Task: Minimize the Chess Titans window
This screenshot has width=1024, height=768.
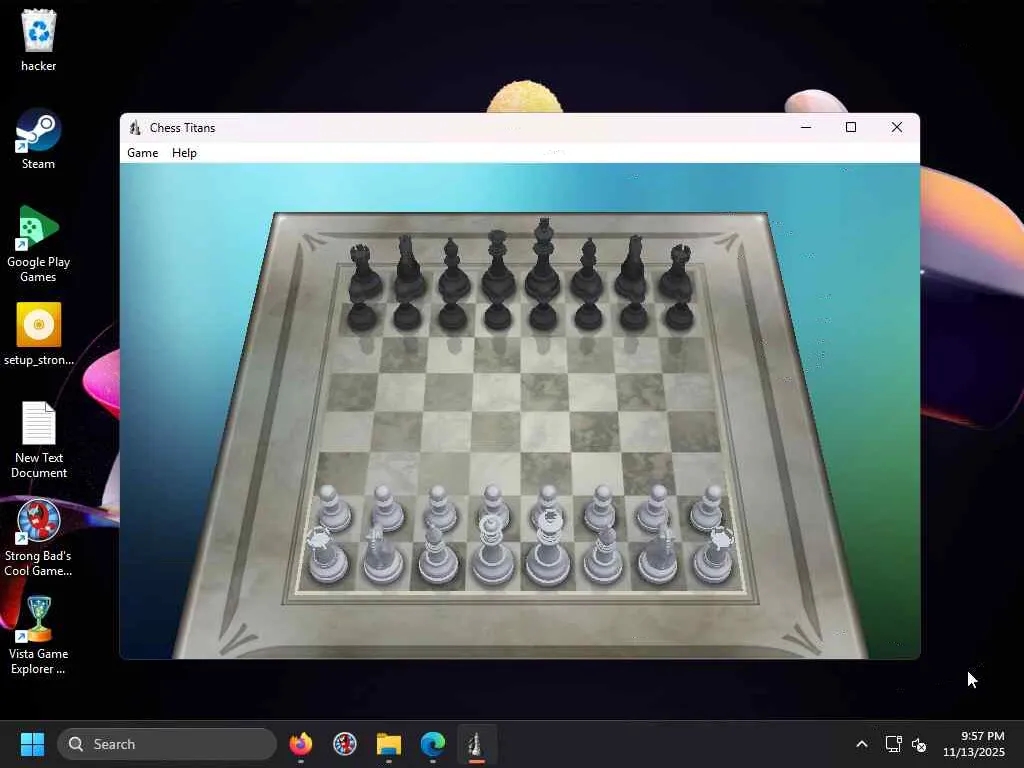Action: pos(806,127)
